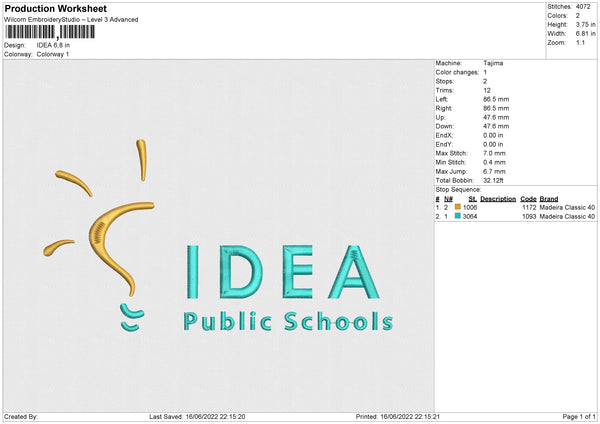600x424 pixels.
Task: Click the 'Colorway 1' value
Action: coord(53,54)
